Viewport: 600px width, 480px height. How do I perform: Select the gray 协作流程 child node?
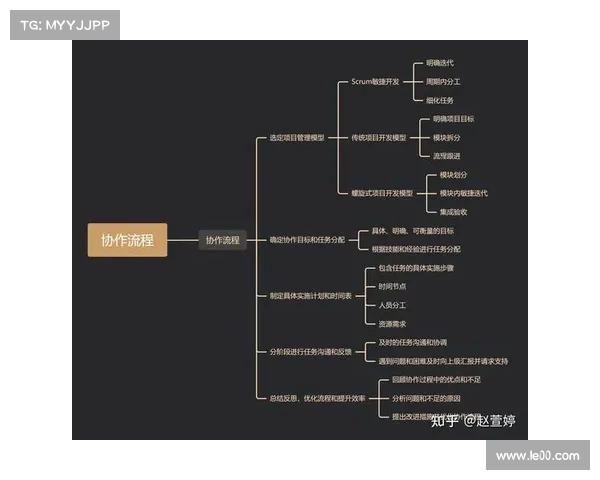click(222, 240)
